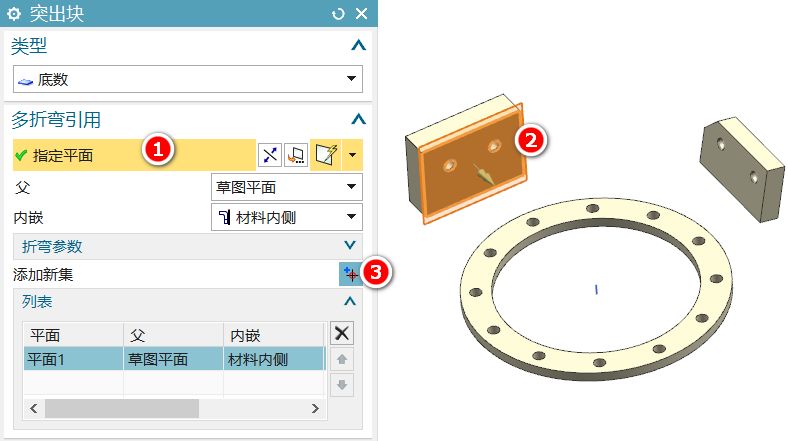This screenshot has height=441, width=788.
Task: Select the 平面1 row in the list
Action: [70, 359]
